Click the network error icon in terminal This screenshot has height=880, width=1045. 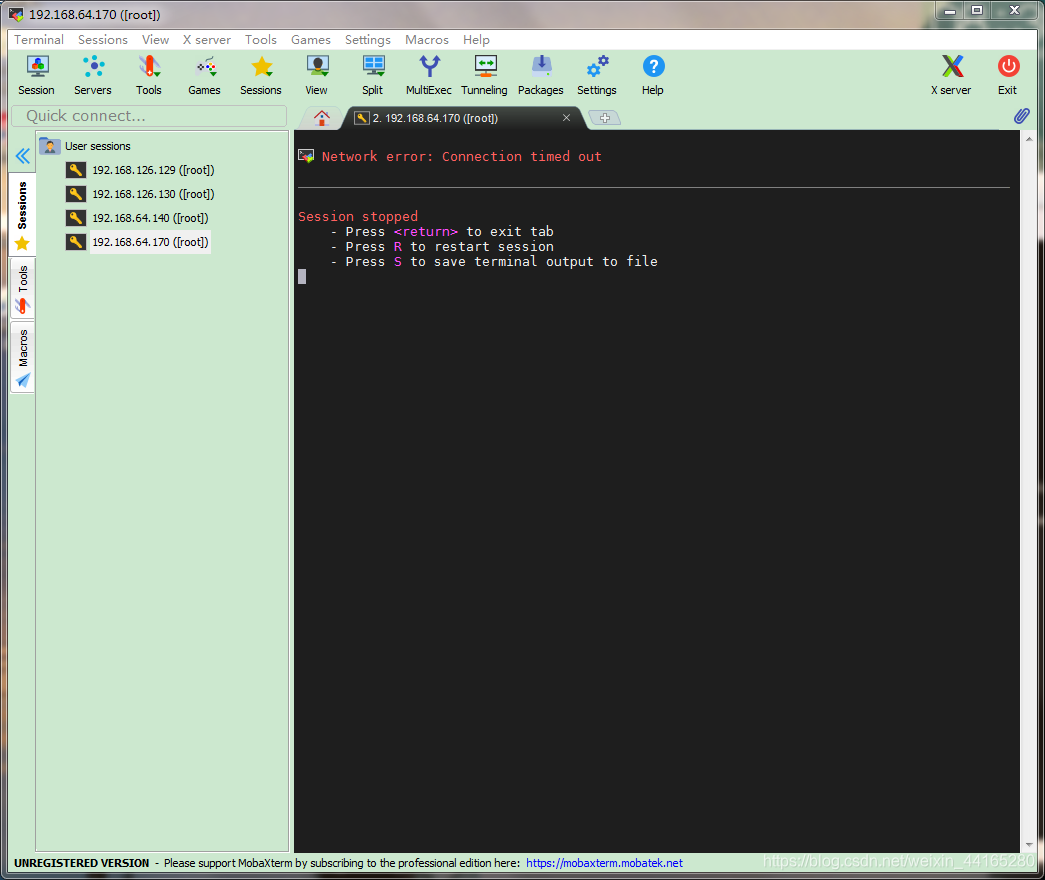pos(306,156)
